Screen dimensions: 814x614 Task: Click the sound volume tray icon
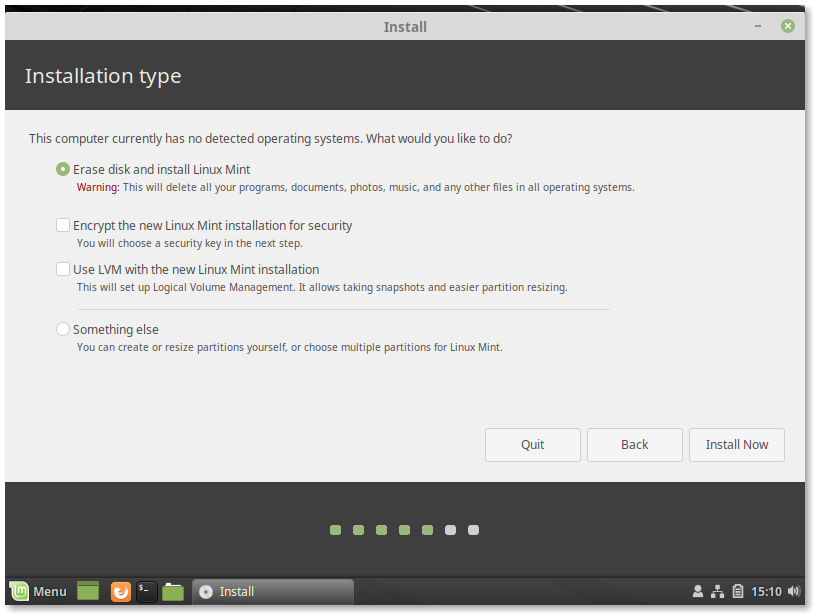[x=794, y=591]
